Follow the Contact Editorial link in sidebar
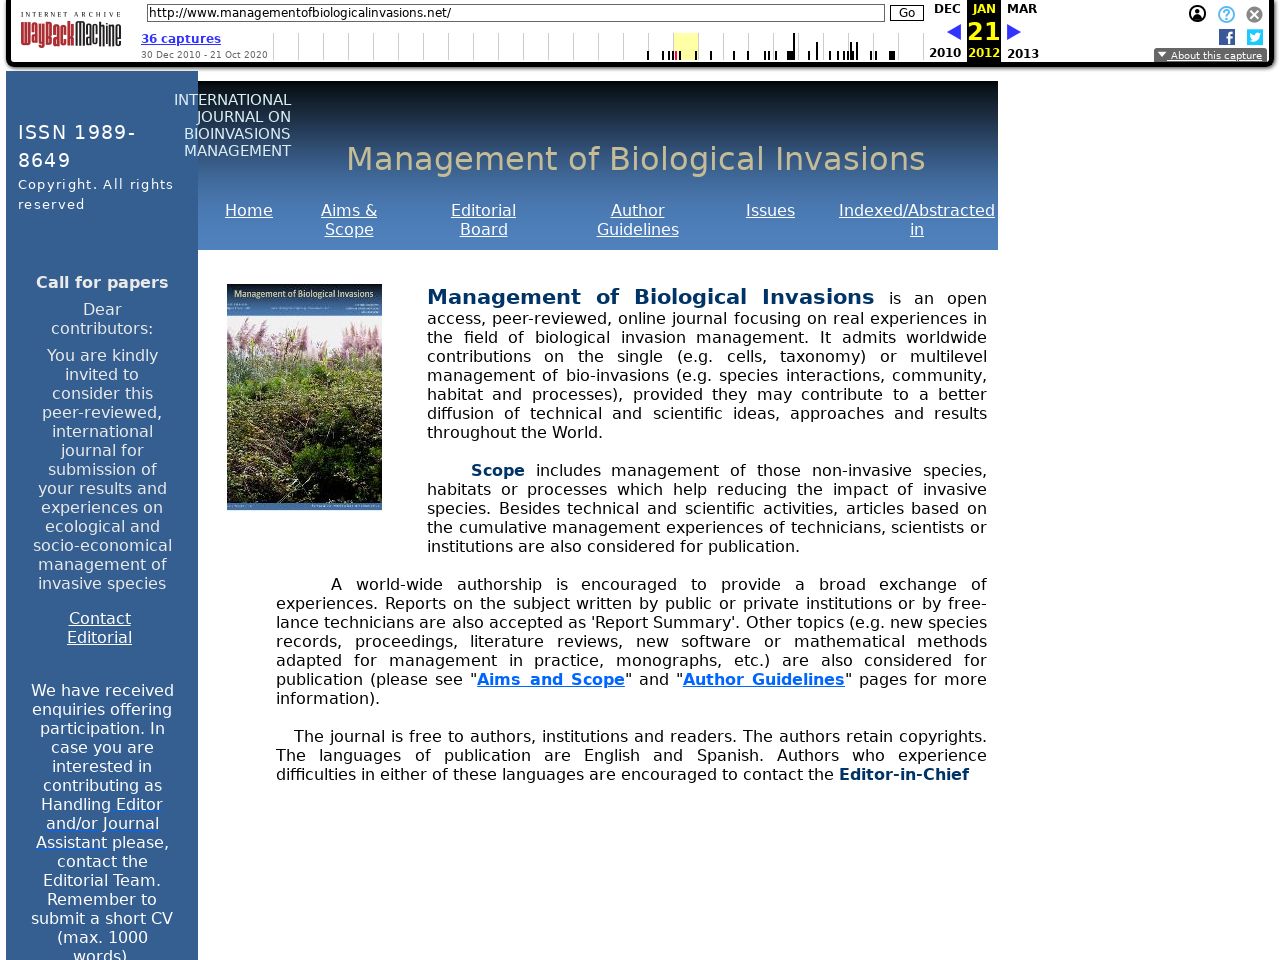 click(100, 628)
